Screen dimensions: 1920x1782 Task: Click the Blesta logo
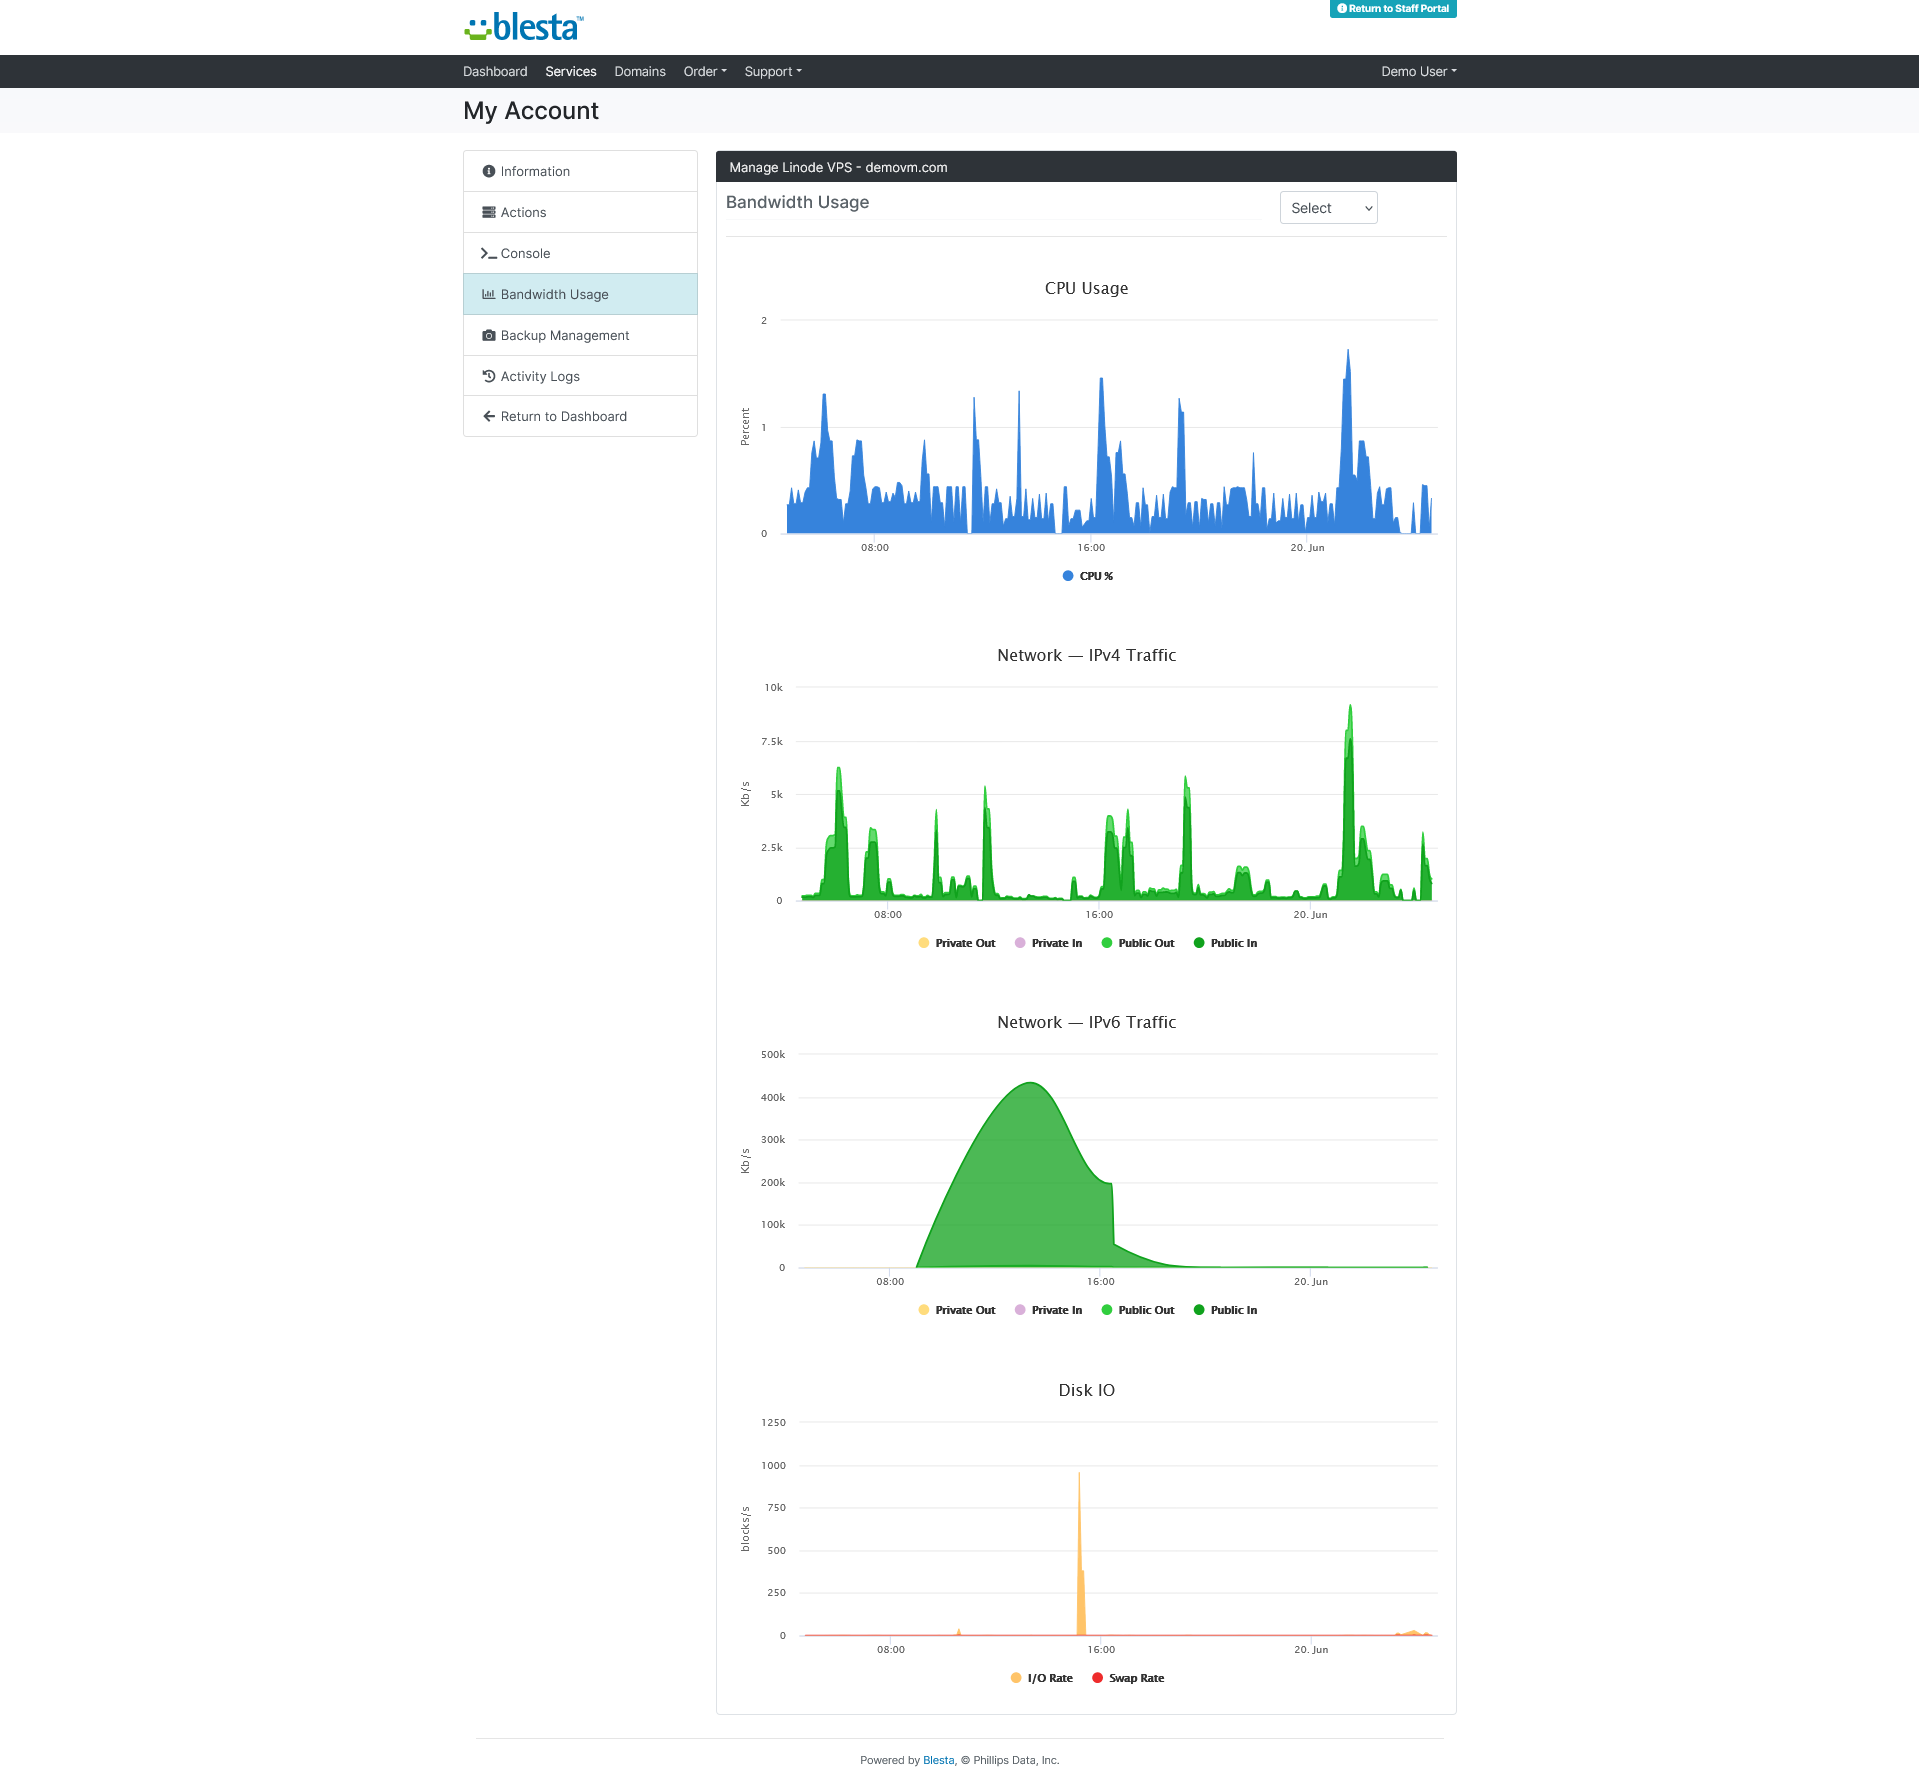tap(524, 27)
